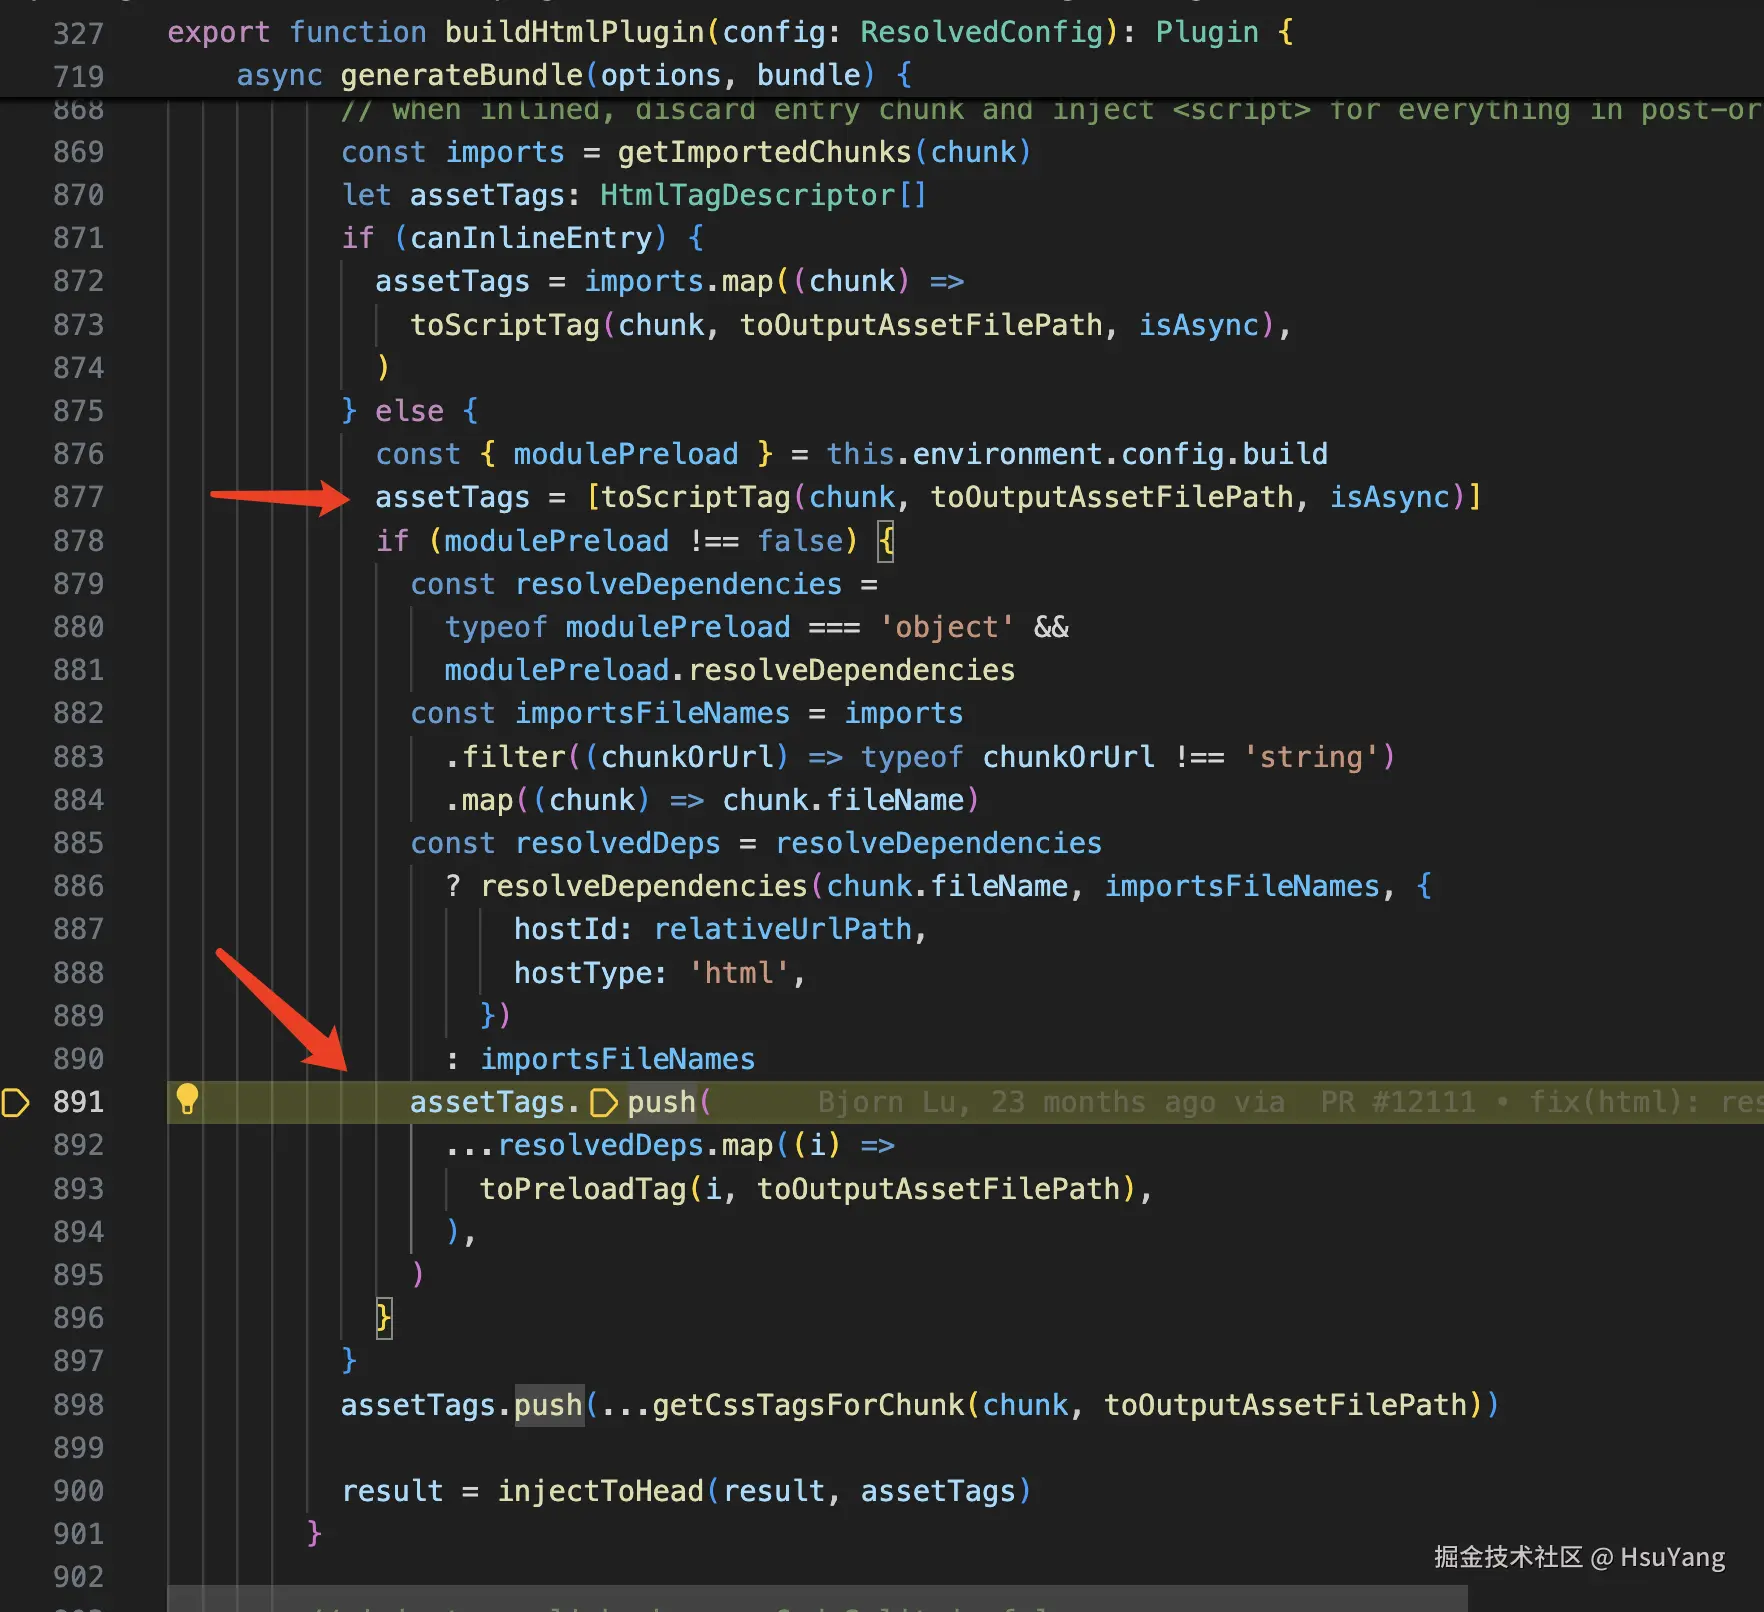
Task: Click toScriptTag call on line 877
Action: [x=696, y=497]
